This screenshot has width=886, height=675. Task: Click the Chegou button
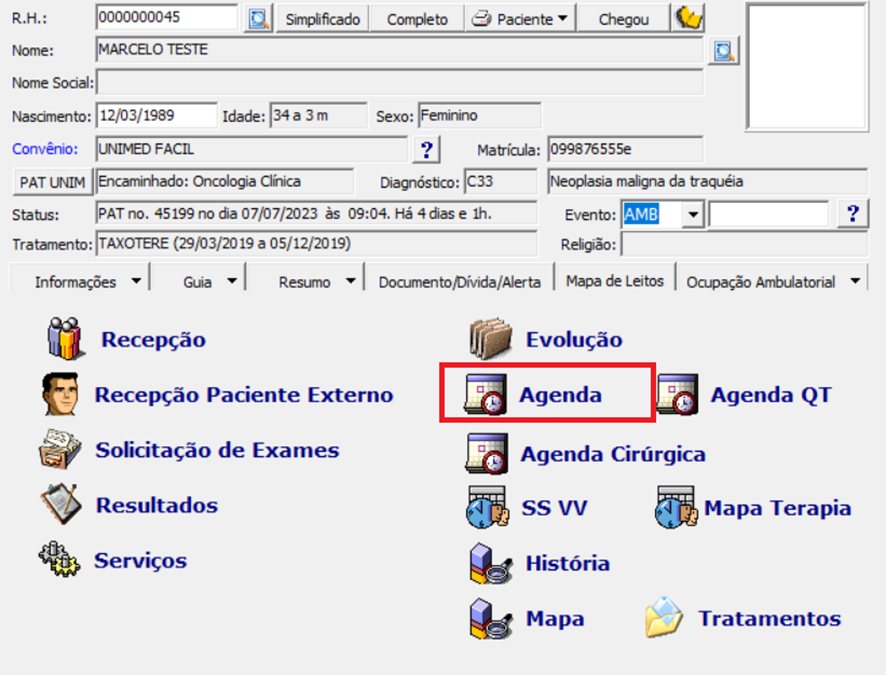[623, 19]
